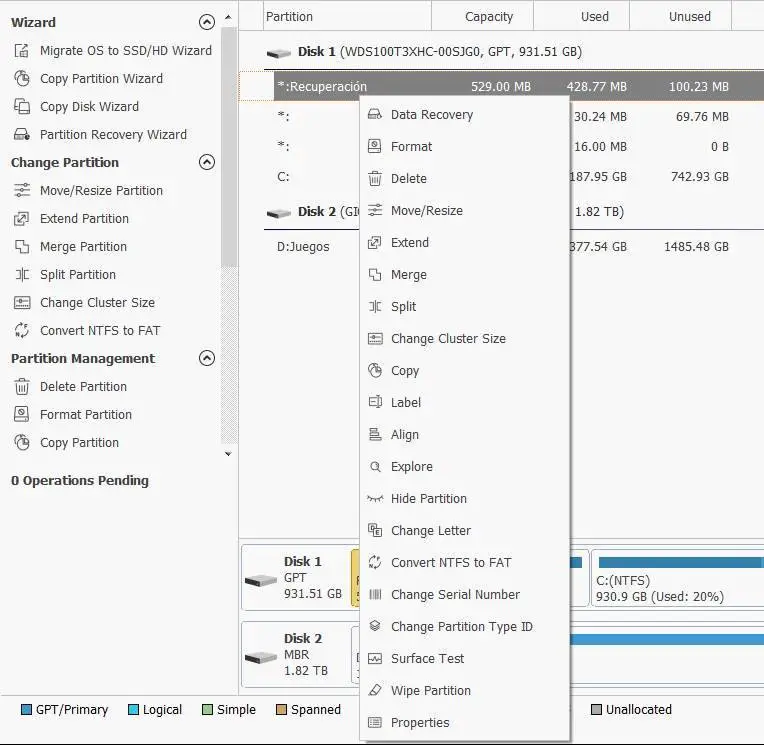
Task: Click the Logical legend color swatch
Action: point(133,709)
